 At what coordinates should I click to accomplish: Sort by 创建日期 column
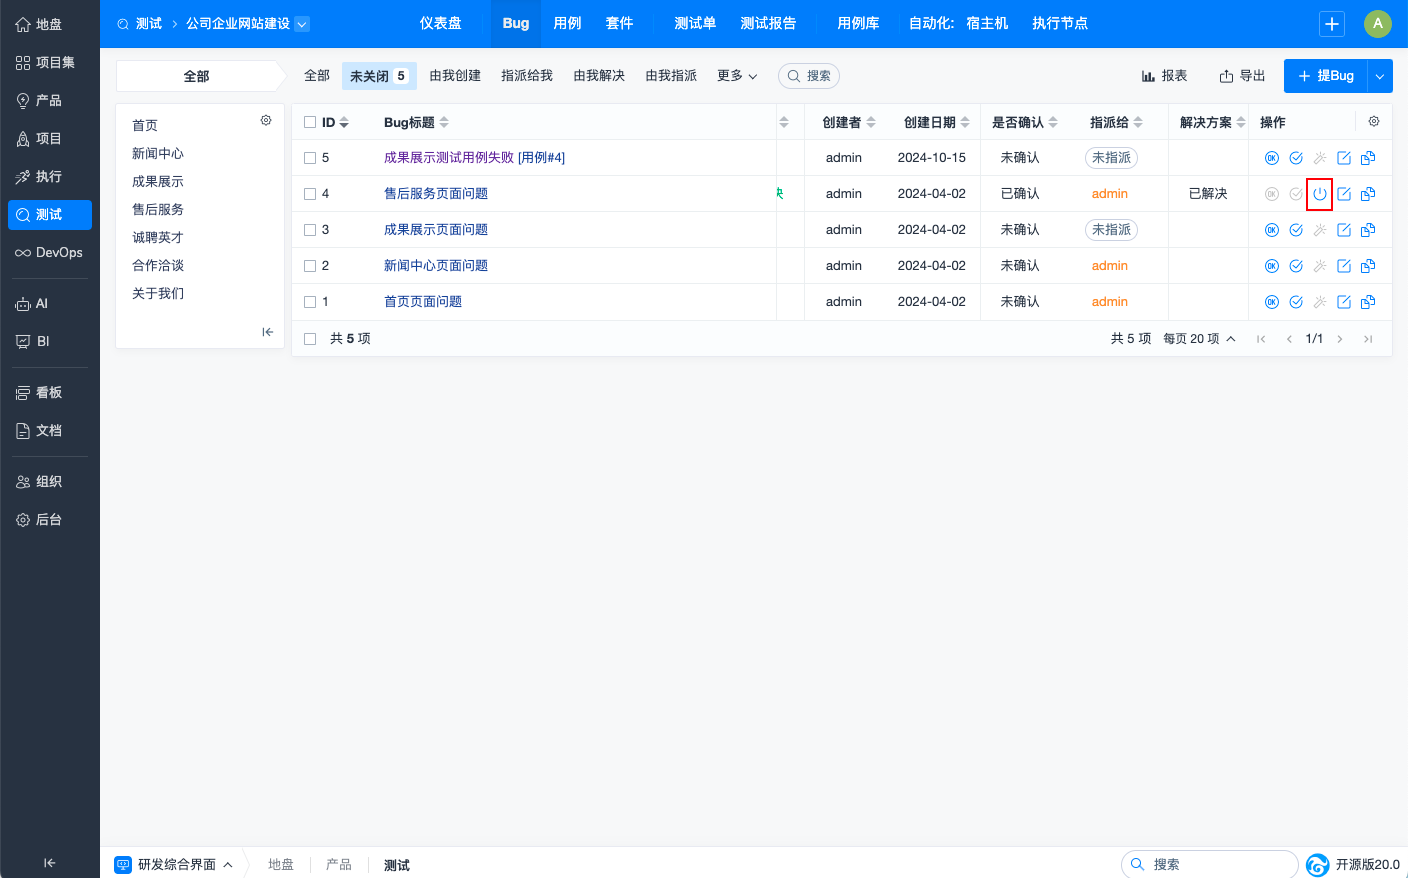coord(937,122)
